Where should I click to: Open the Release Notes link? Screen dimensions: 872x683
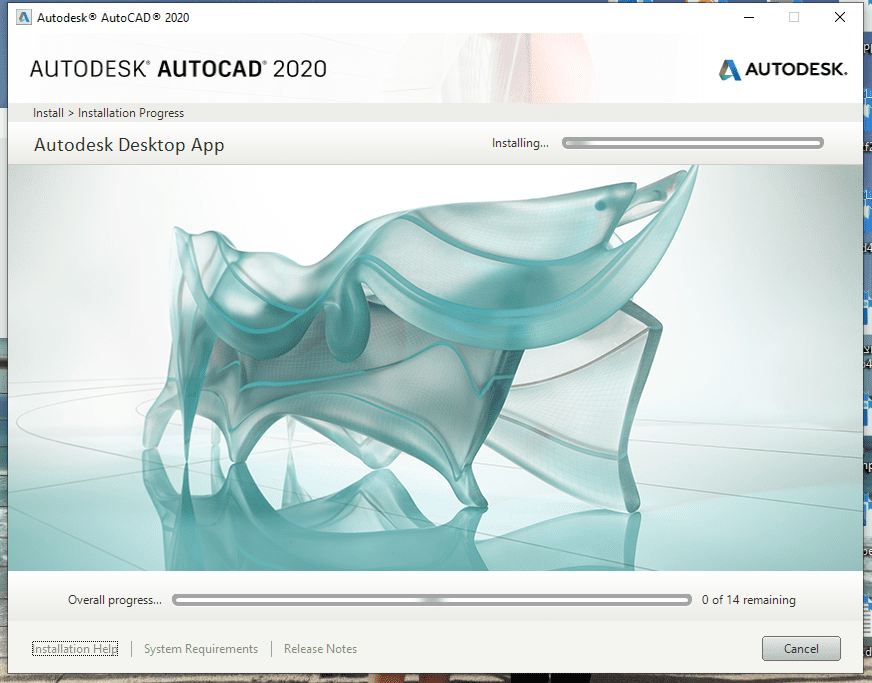(320, 649)
